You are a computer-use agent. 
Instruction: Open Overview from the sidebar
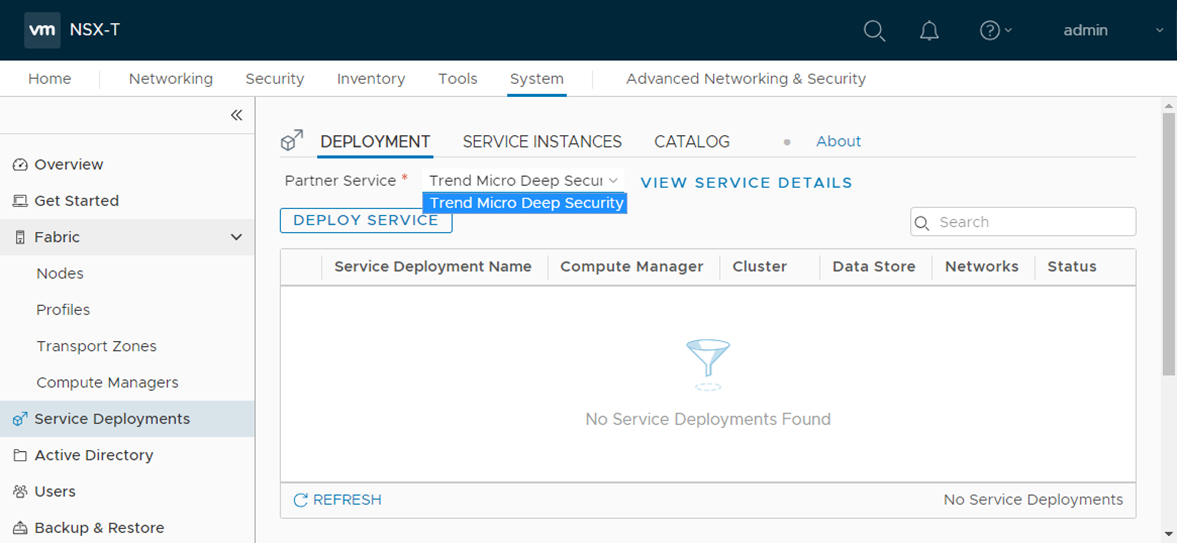[x=68, y=164]
